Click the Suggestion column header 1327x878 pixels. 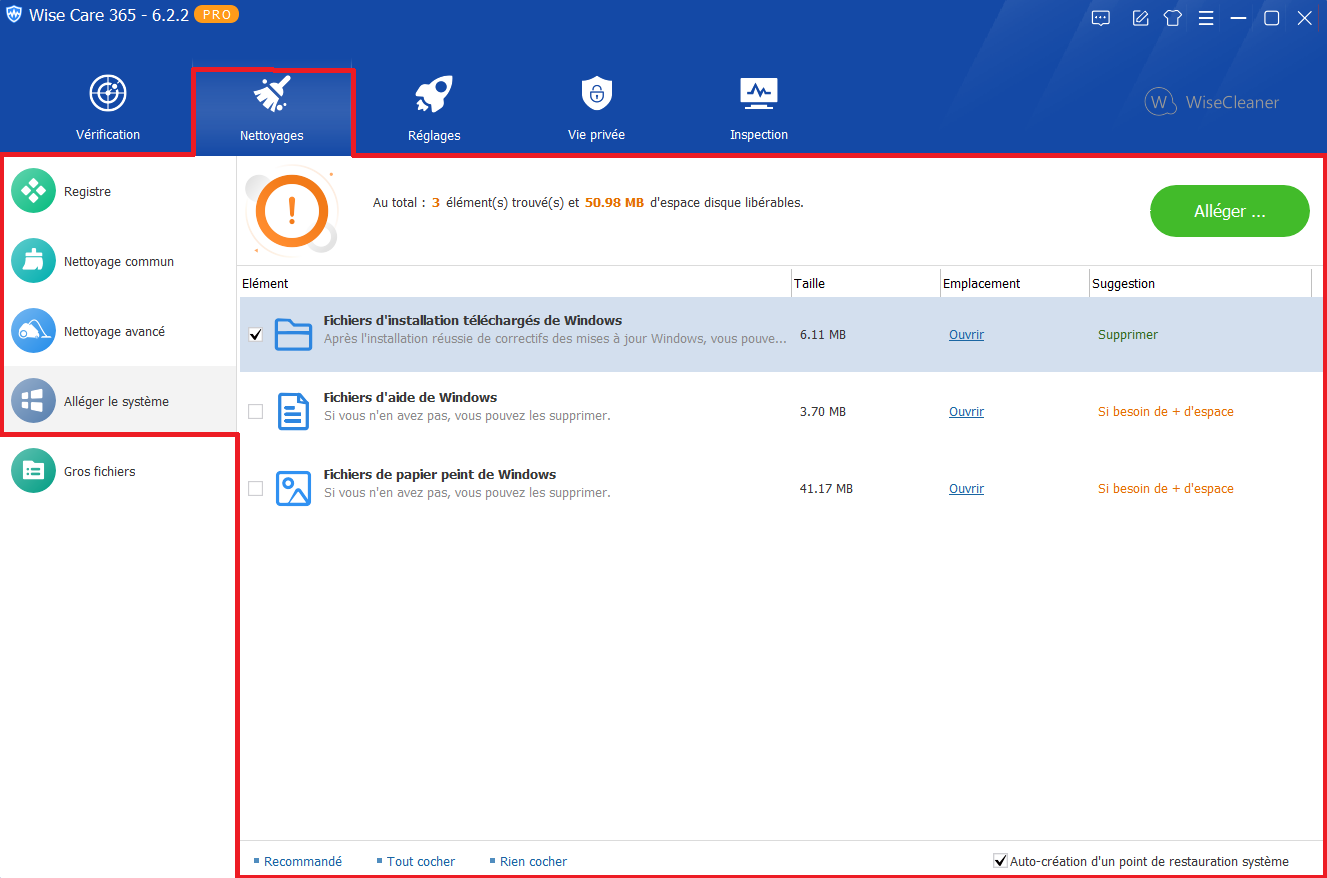click(1200, 284)
